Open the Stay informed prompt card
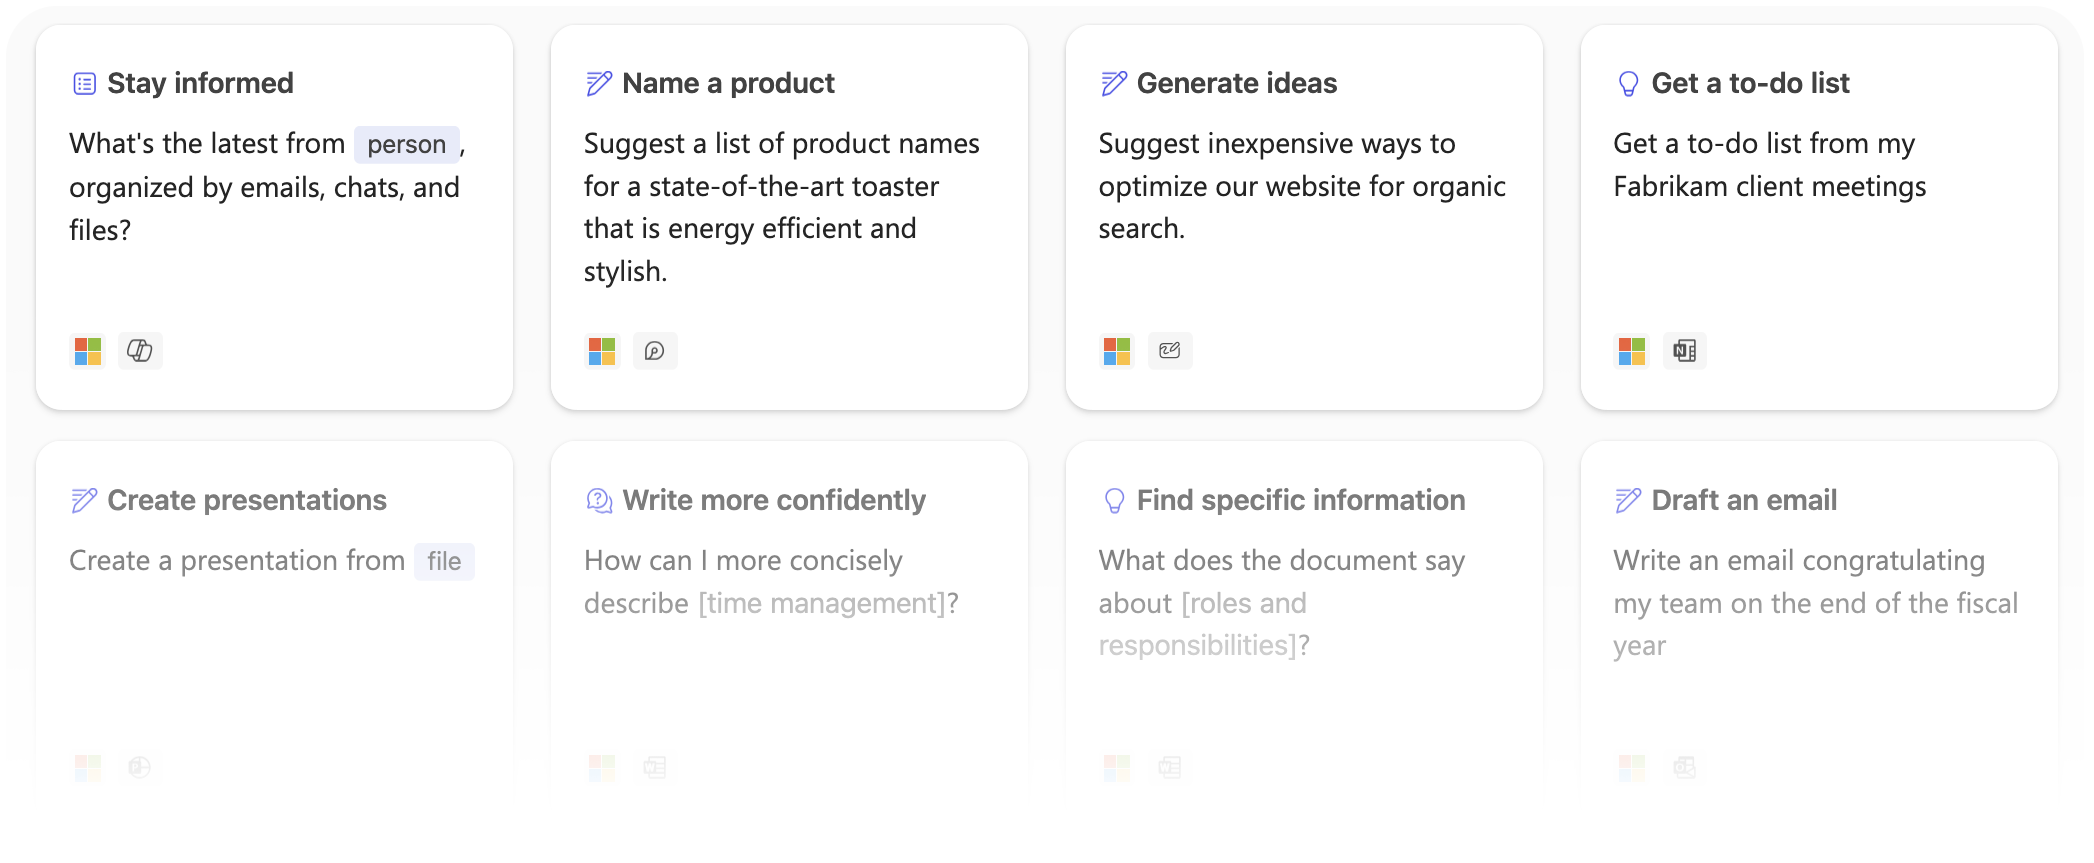This screenshot has height=863, width=2094. [x=275, y=218]
